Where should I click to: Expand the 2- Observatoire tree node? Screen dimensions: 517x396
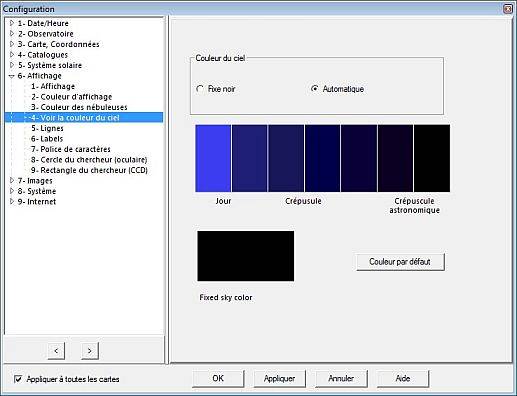12,33
